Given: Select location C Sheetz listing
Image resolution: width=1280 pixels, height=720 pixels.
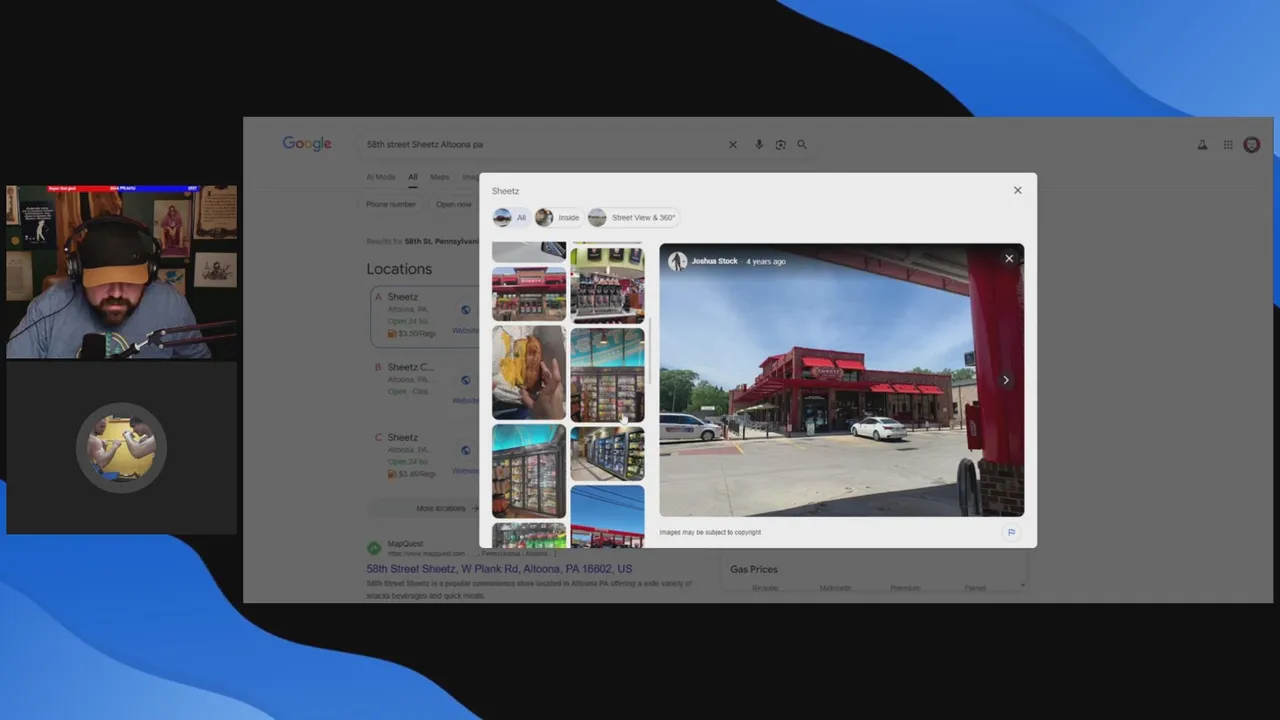Looking at the screenshot, I should tap(425, 455).
